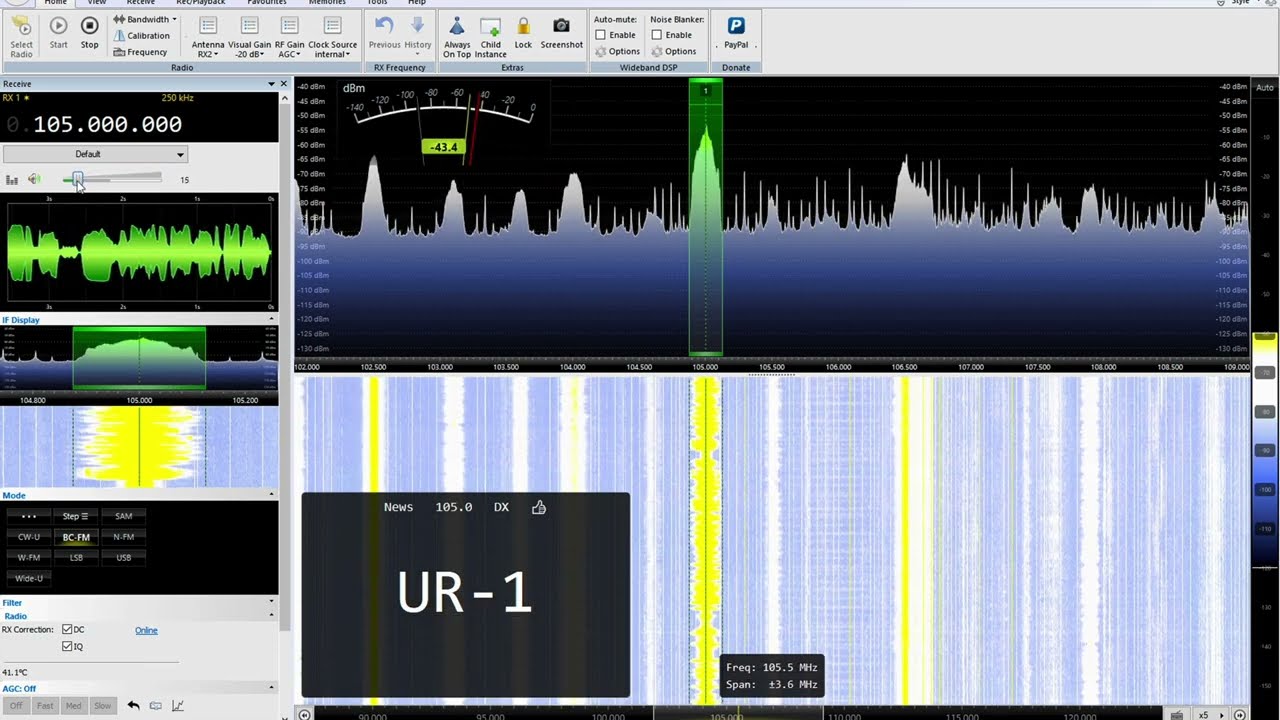Create a Child Instance

pos(490,37)
